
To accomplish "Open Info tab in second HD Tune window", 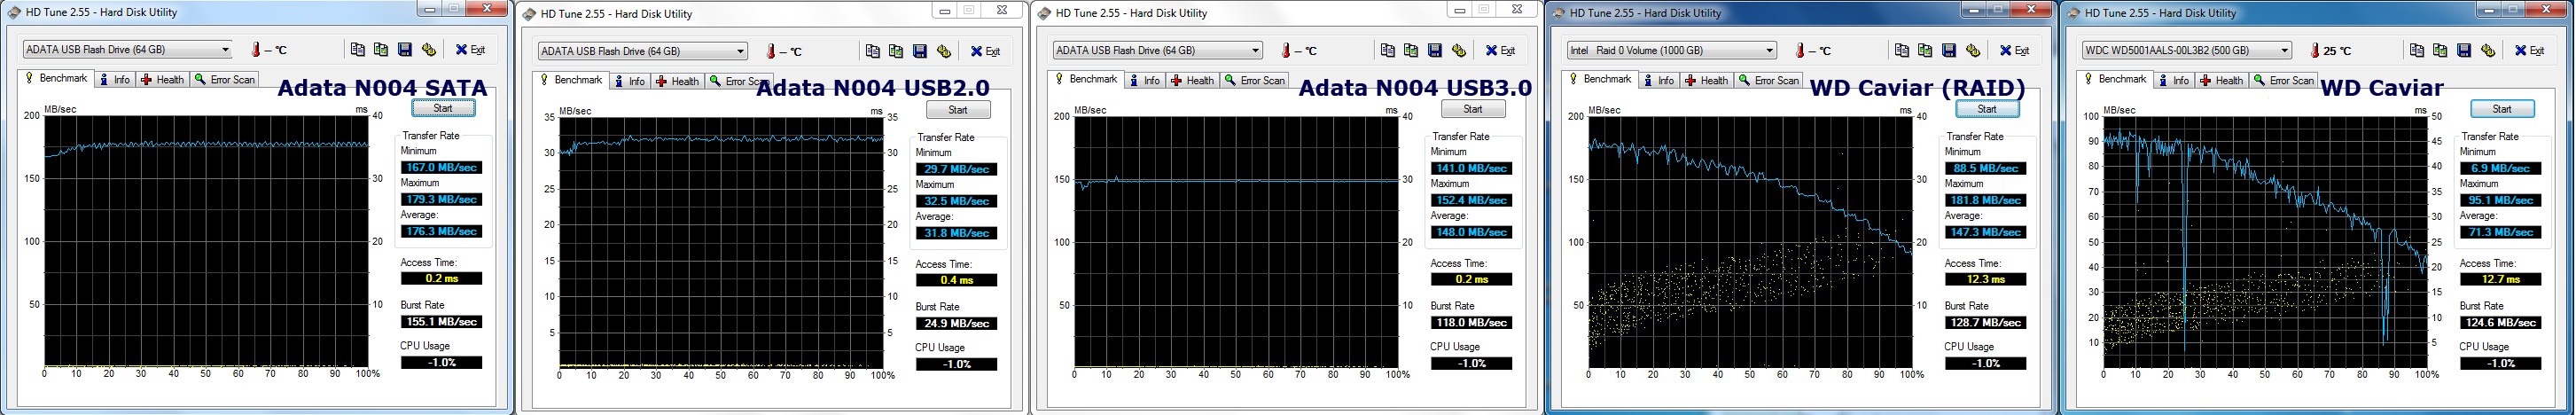I will coord(629,81).
